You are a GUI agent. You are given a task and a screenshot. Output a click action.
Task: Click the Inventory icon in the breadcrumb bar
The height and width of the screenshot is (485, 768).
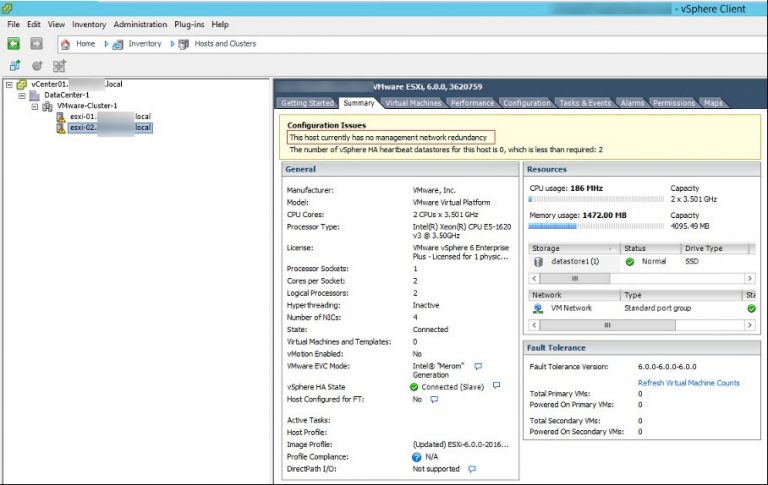tap(117, 44)
